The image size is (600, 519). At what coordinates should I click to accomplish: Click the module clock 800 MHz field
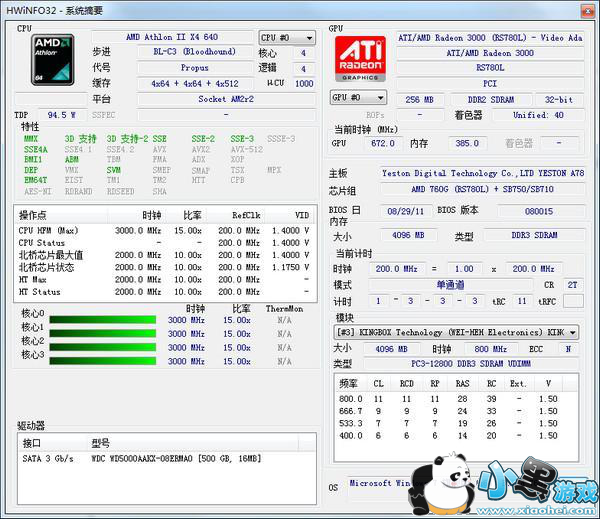491,349
